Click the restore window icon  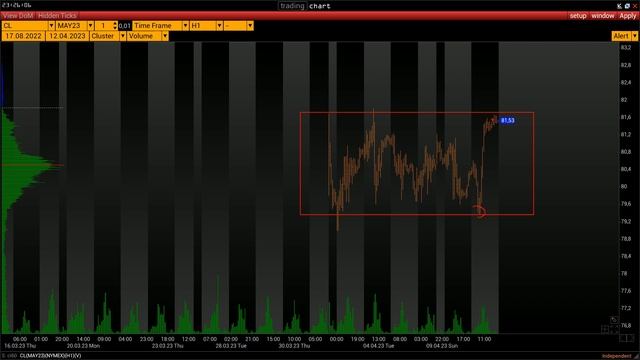(627, 6)
